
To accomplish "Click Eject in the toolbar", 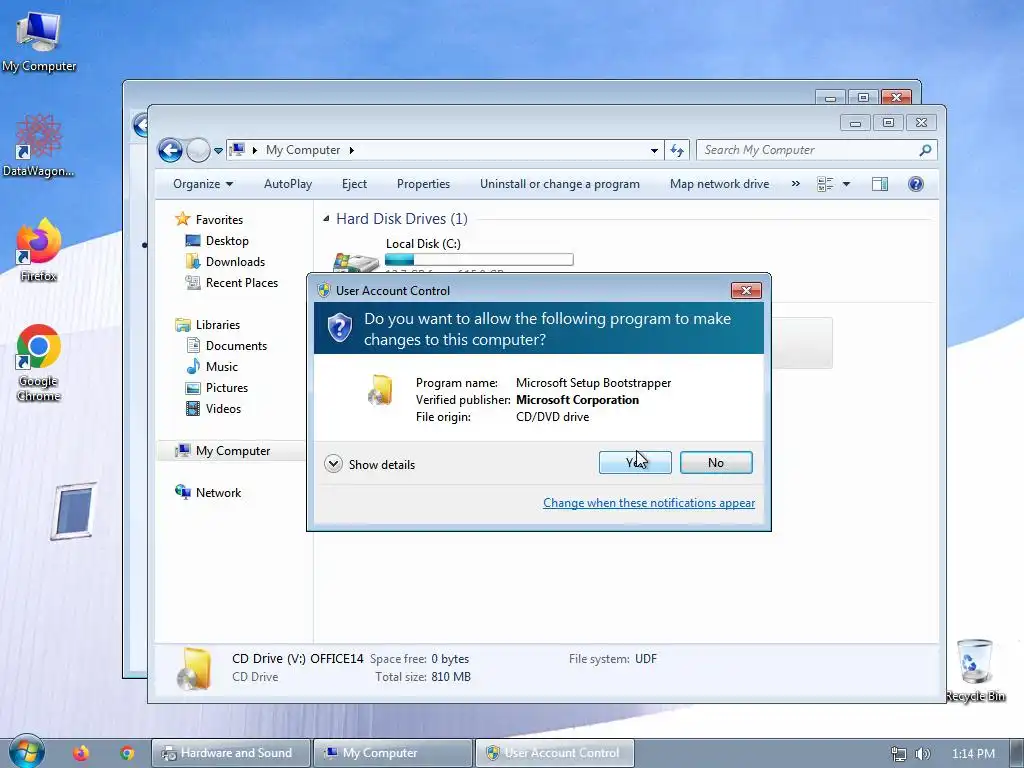I will click(x=354, y=184).
